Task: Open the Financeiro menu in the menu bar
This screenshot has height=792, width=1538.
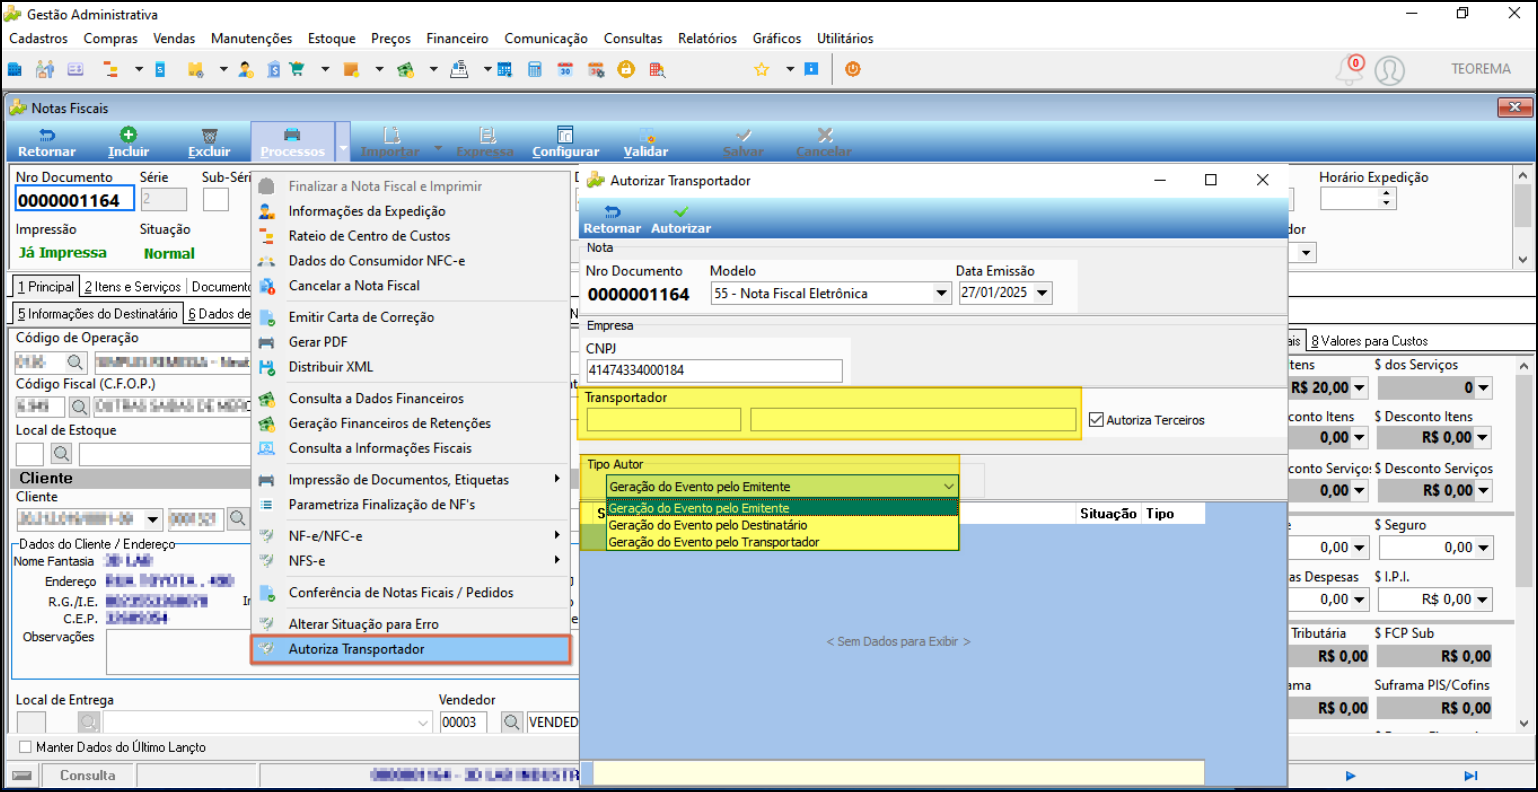Action: point(457,38)
